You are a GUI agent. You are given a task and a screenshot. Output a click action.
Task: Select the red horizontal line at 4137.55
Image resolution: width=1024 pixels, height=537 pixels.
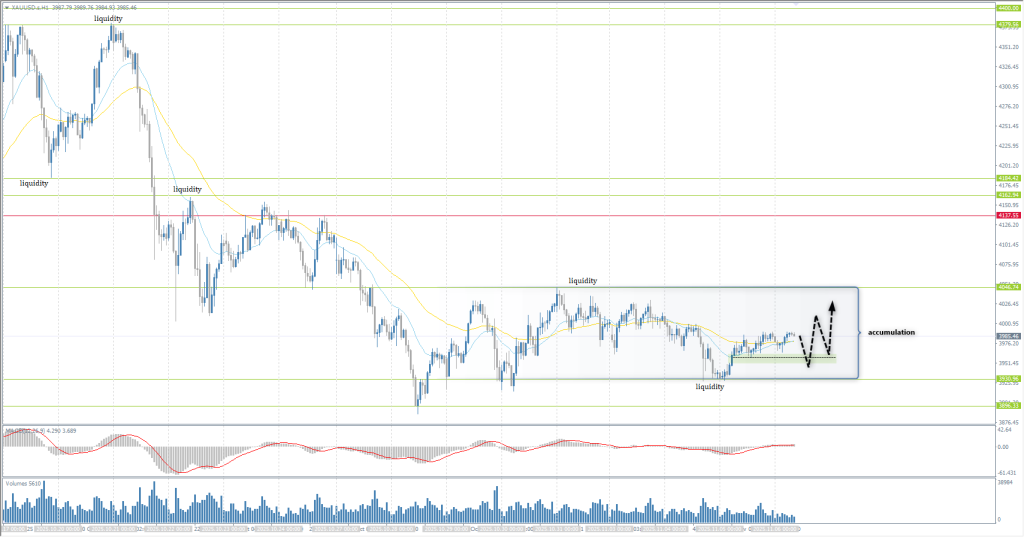point(500,215)
